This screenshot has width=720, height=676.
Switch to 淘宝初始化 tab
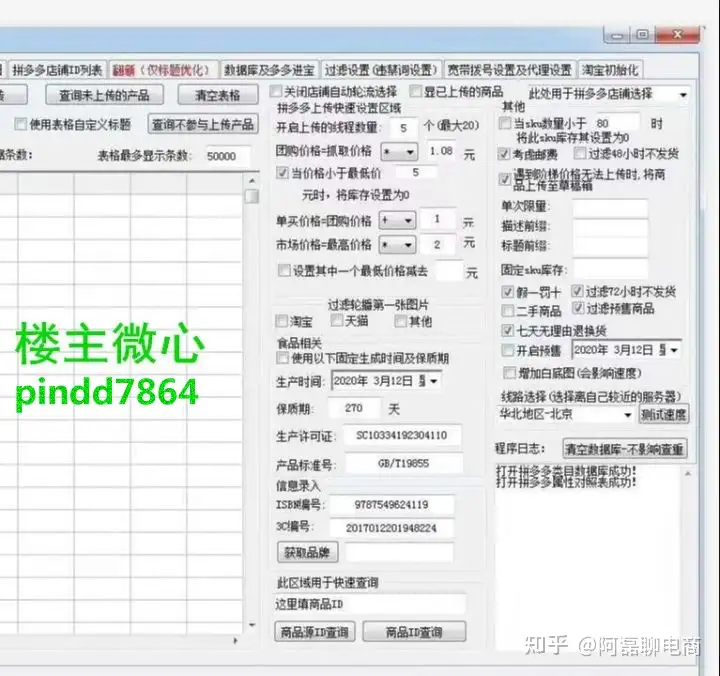[x=610, y=70]
